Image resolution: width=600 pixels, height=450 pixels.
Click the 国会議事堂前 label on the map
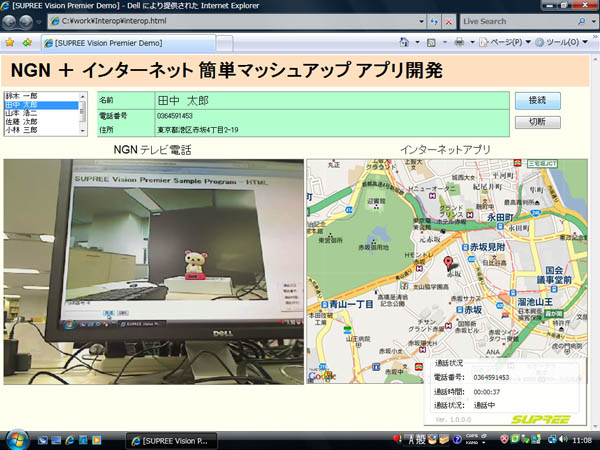tap(554, 275)
